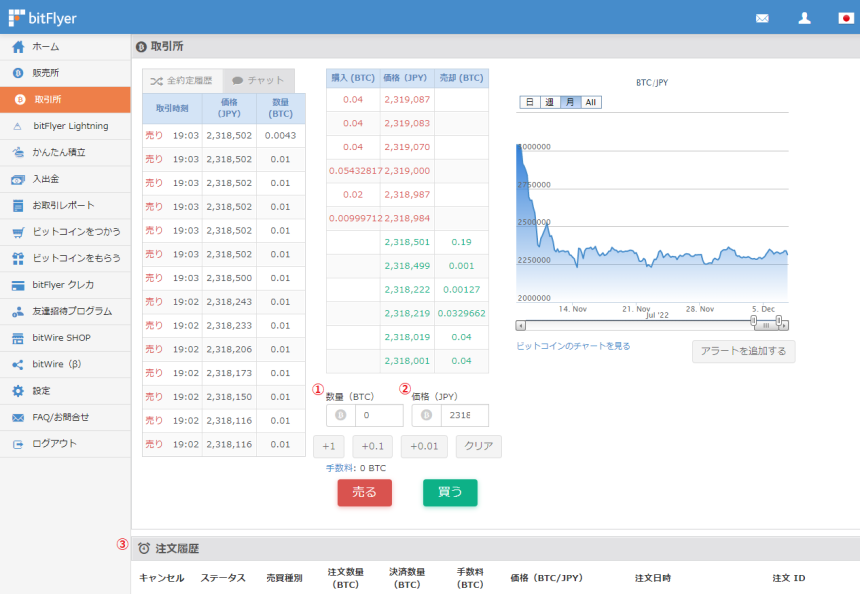Click the アラートを追加する button
The height and width of the screenshot is (594, 860).
tap(743, 351)
